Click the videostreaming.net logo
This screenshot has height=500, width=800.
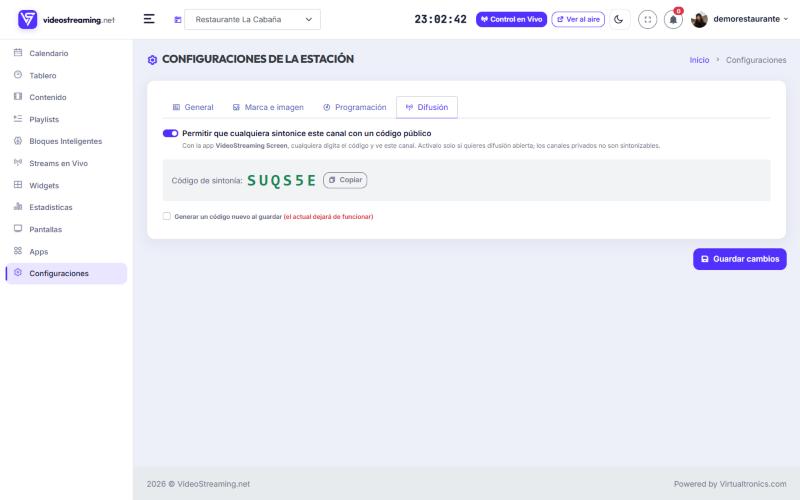[66, 19]
